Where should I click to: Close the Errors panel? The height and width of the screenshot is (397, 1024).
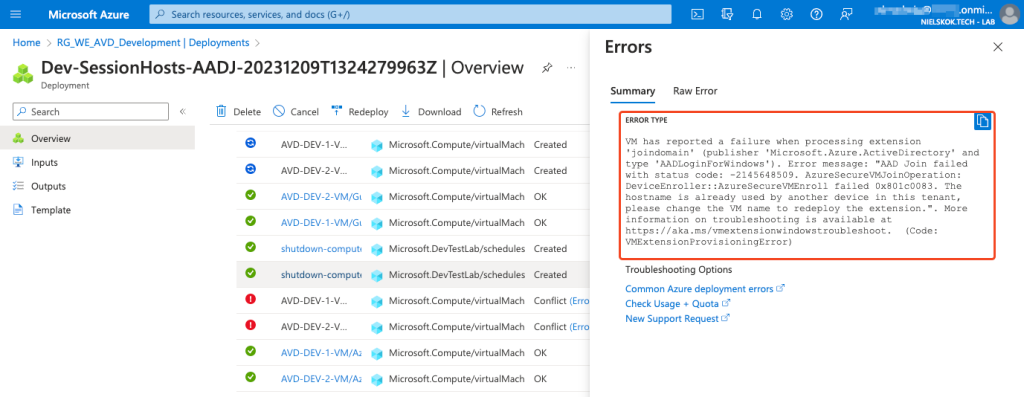(x=997, y=47)
